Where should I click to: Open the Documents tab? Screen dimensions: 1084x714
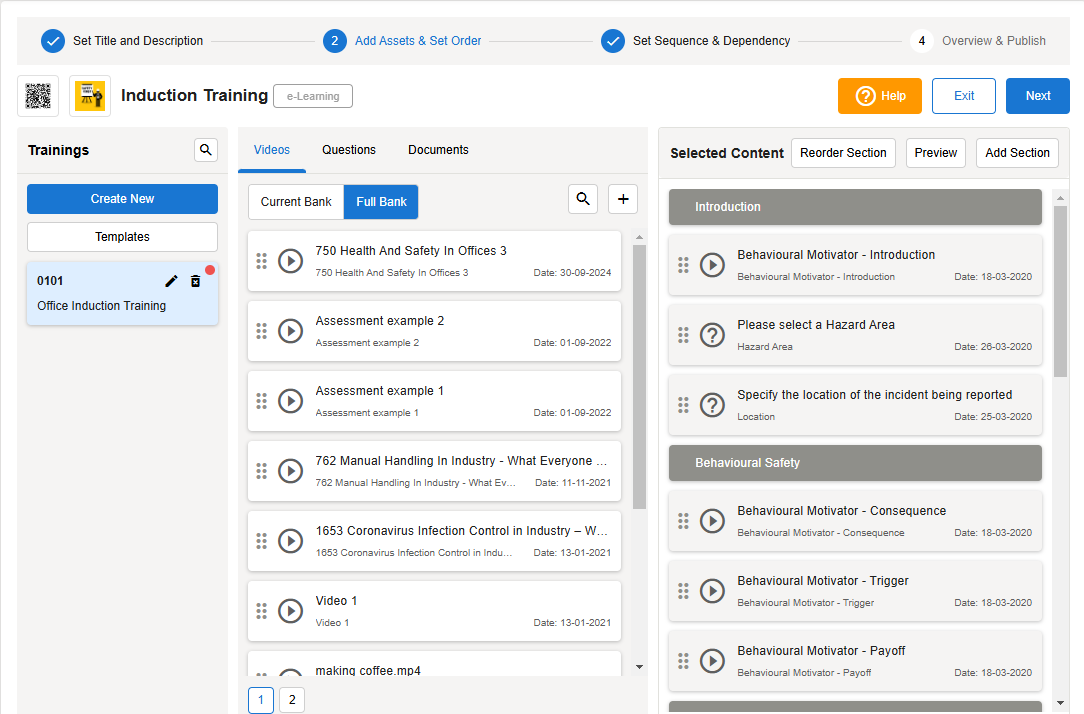tap(438, 150)
